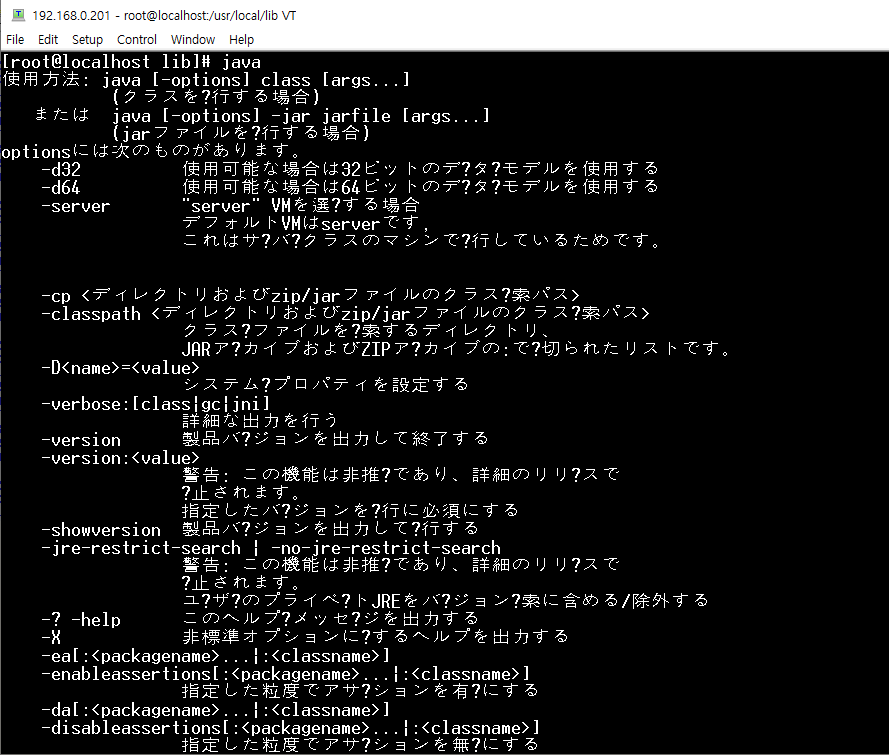Click 'java [-options] -jar jarfile' usage line
Image resolution: width=889 pixels, height=755 pixels.
(x=300, y=116)
